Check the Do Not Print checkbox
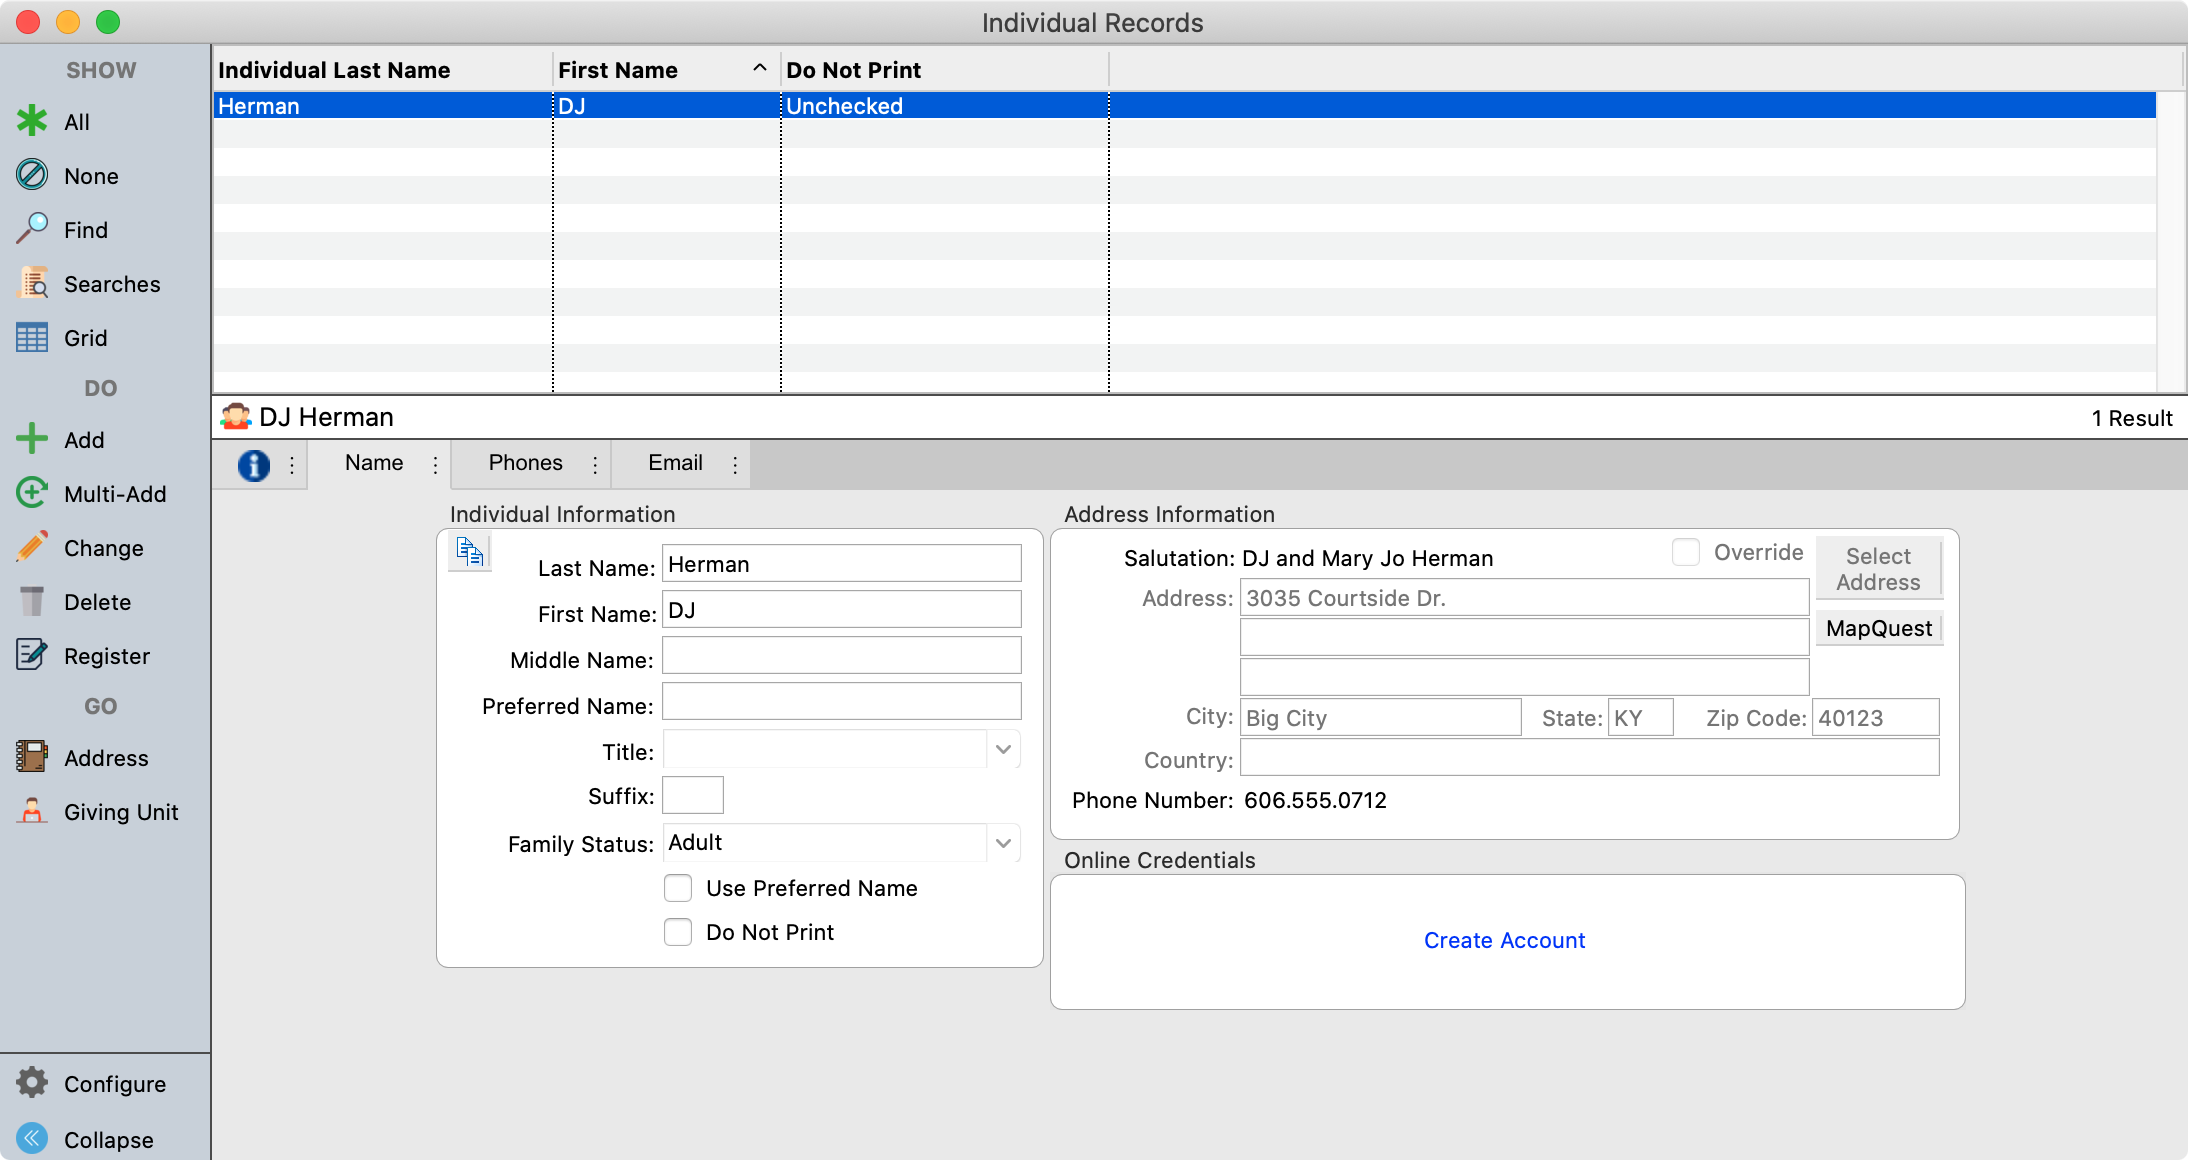This screenshot has height=1160, width=2188. pos(678,932)
